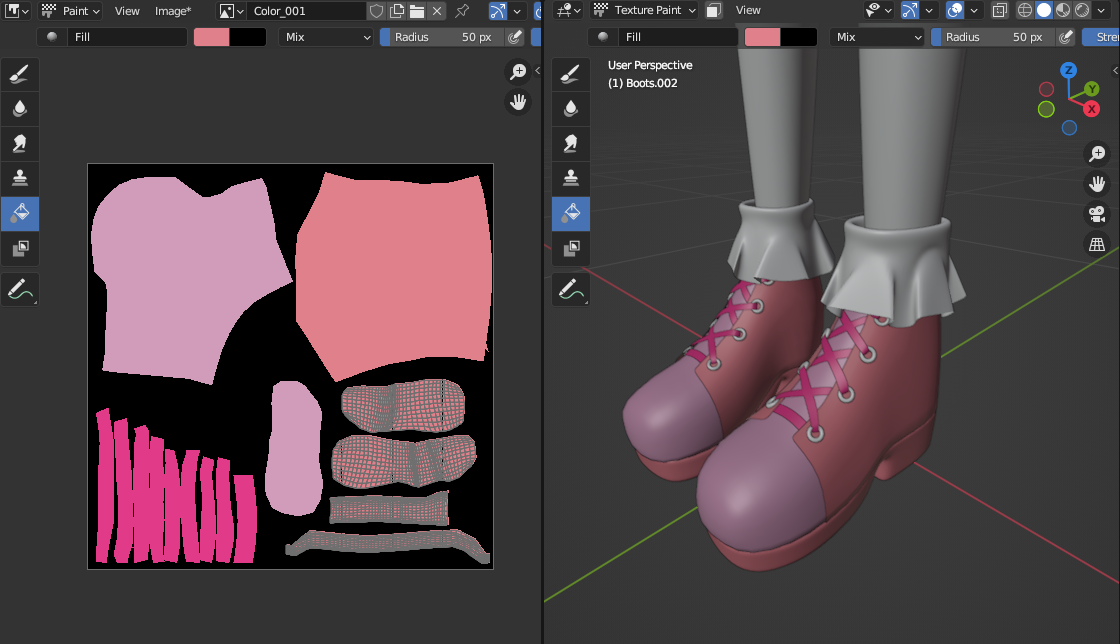The image size is (1120, 644).
Task: Select the Soften tool in the image editor
Action: tap(20, 109)
